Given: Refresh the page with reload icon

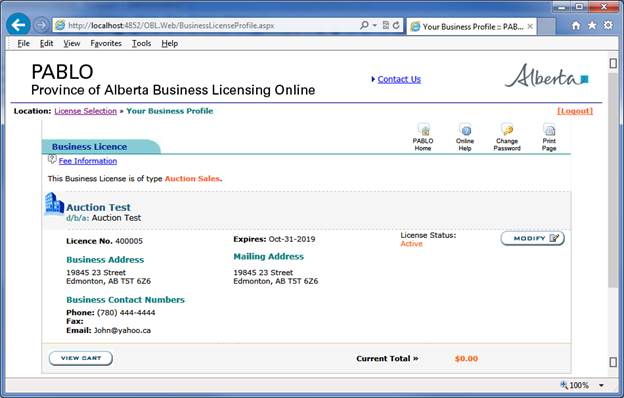Looking at the screenshot, I should (396, 25).
